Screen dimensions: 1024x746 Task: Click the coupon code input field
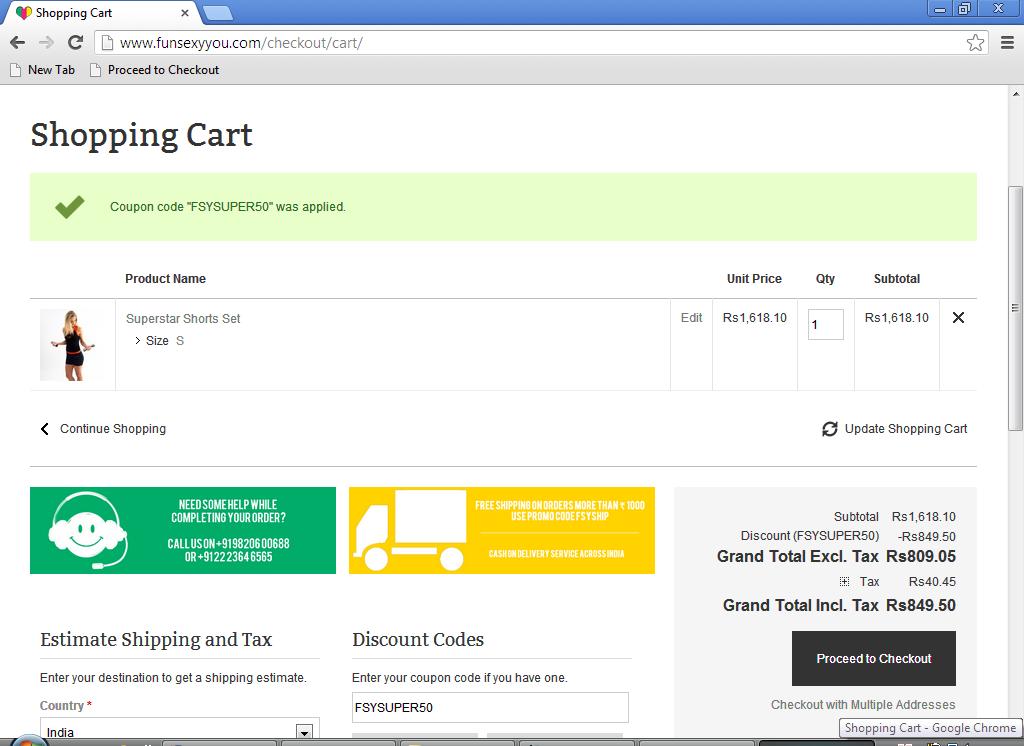tap(490, 707)
